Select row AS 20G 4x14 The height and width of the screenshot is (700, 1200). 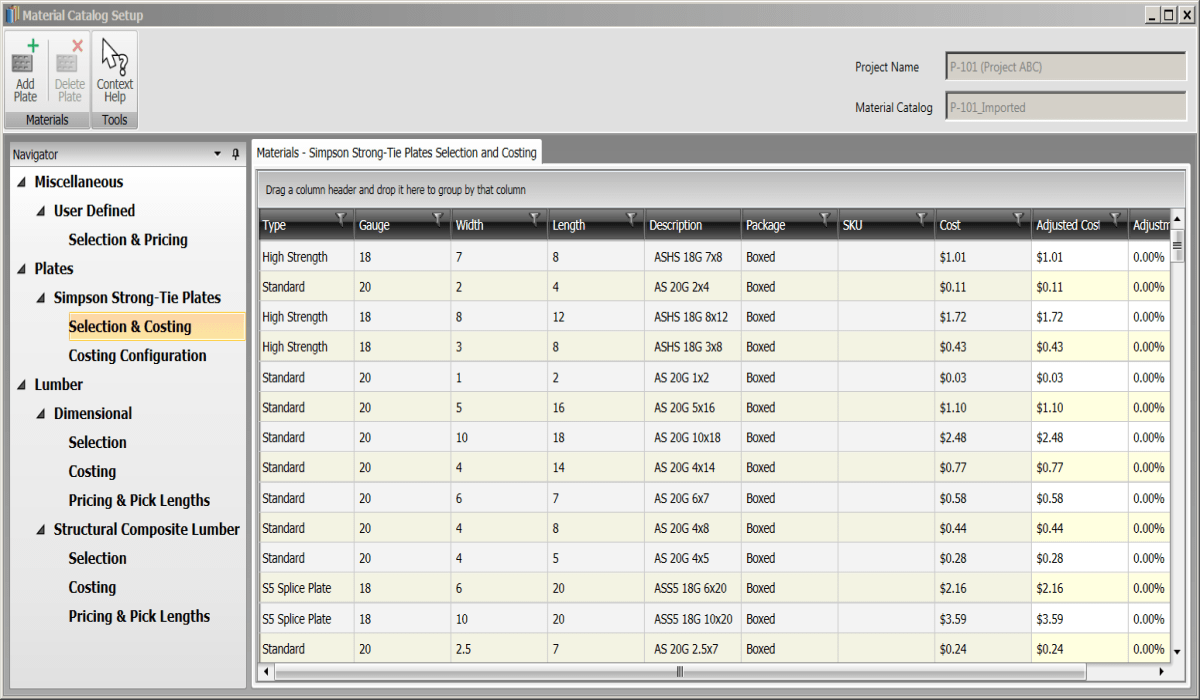click(713, 468)
